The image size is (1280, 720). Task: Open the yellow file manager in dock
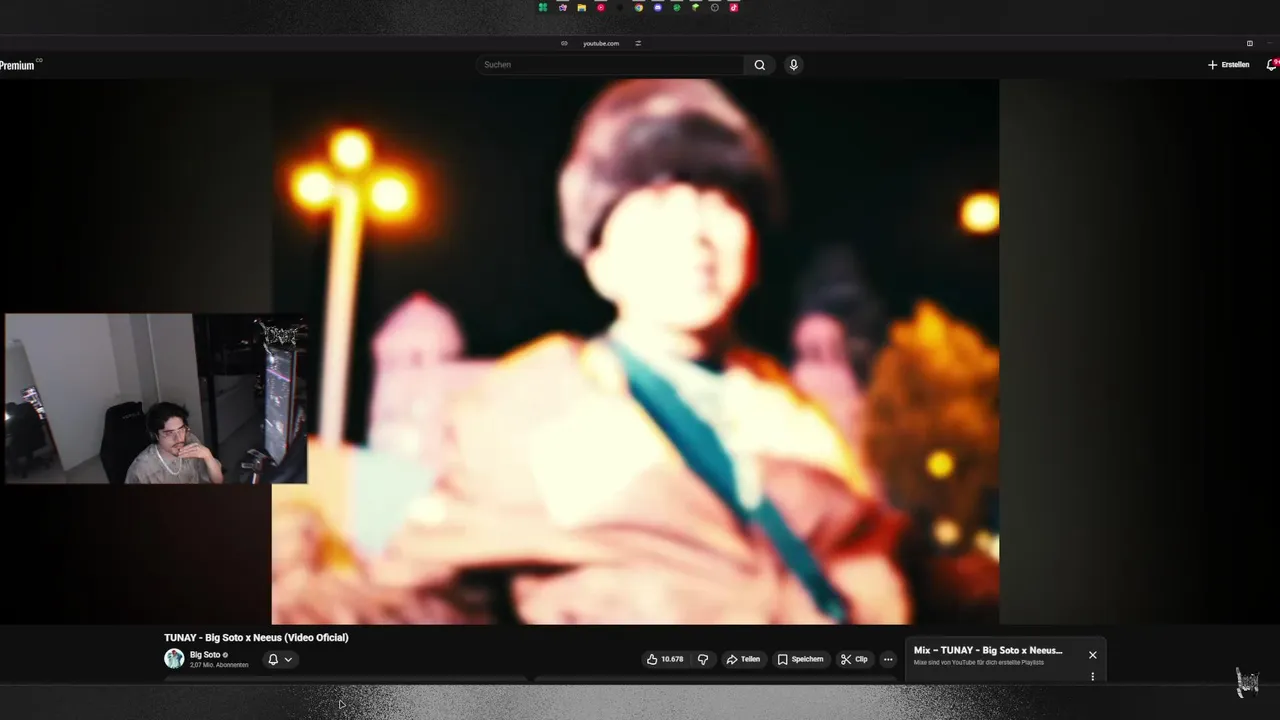[x=582, y=7]
